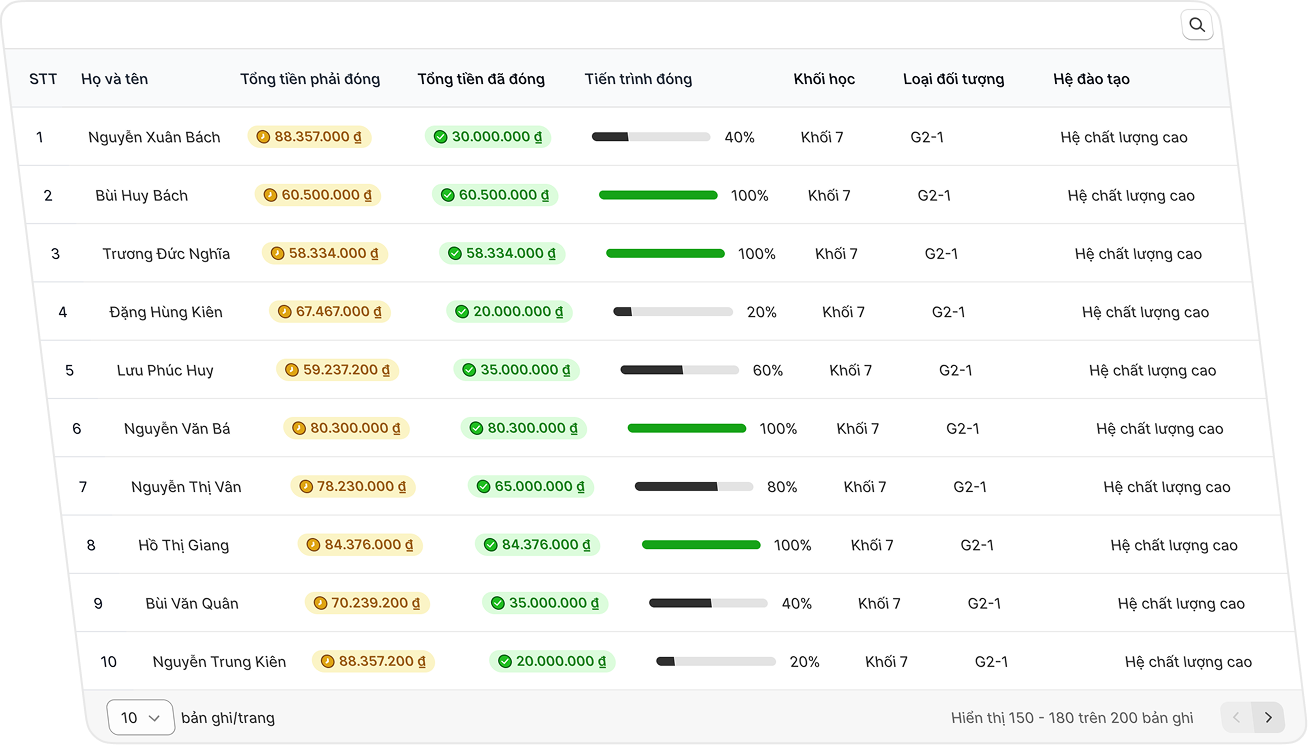Image resolution: width=1308 pixels, height=745 pixels.
Task: Sort by Họ và tên column header
Action: pyautogui.click(x=114, y=79)
